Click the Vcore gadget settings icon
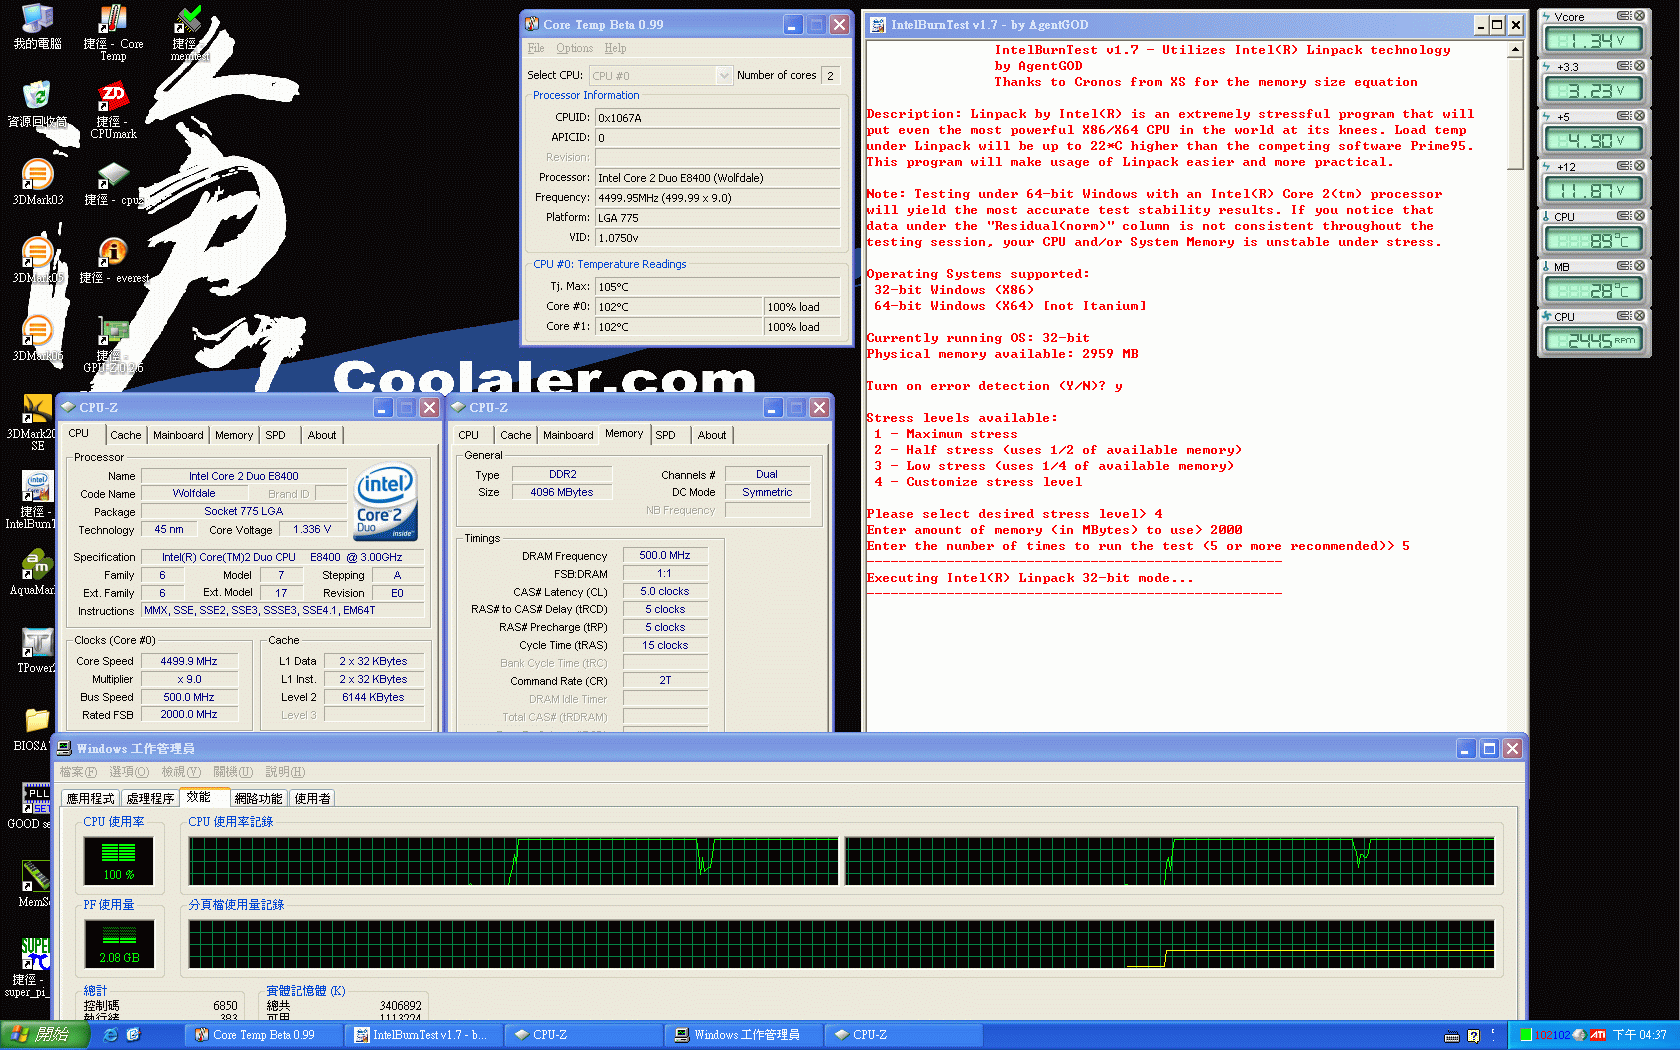This screenshot has width=1680, height=1050. click(x=1624, y=16)
